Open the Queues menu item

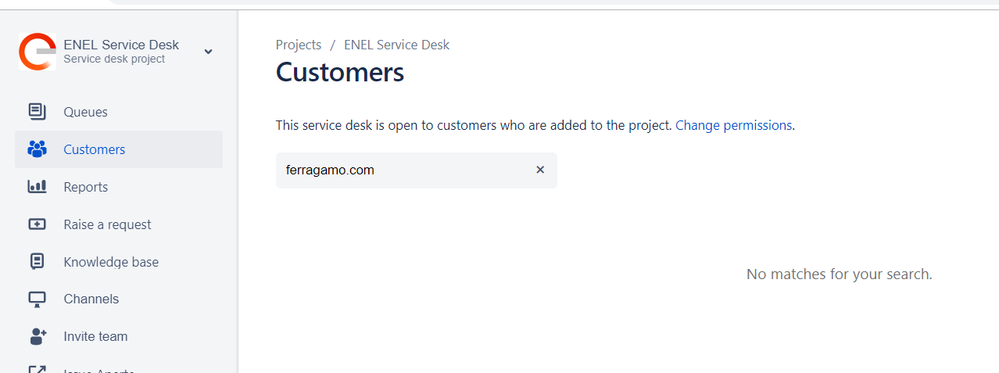tap(119, 112)
